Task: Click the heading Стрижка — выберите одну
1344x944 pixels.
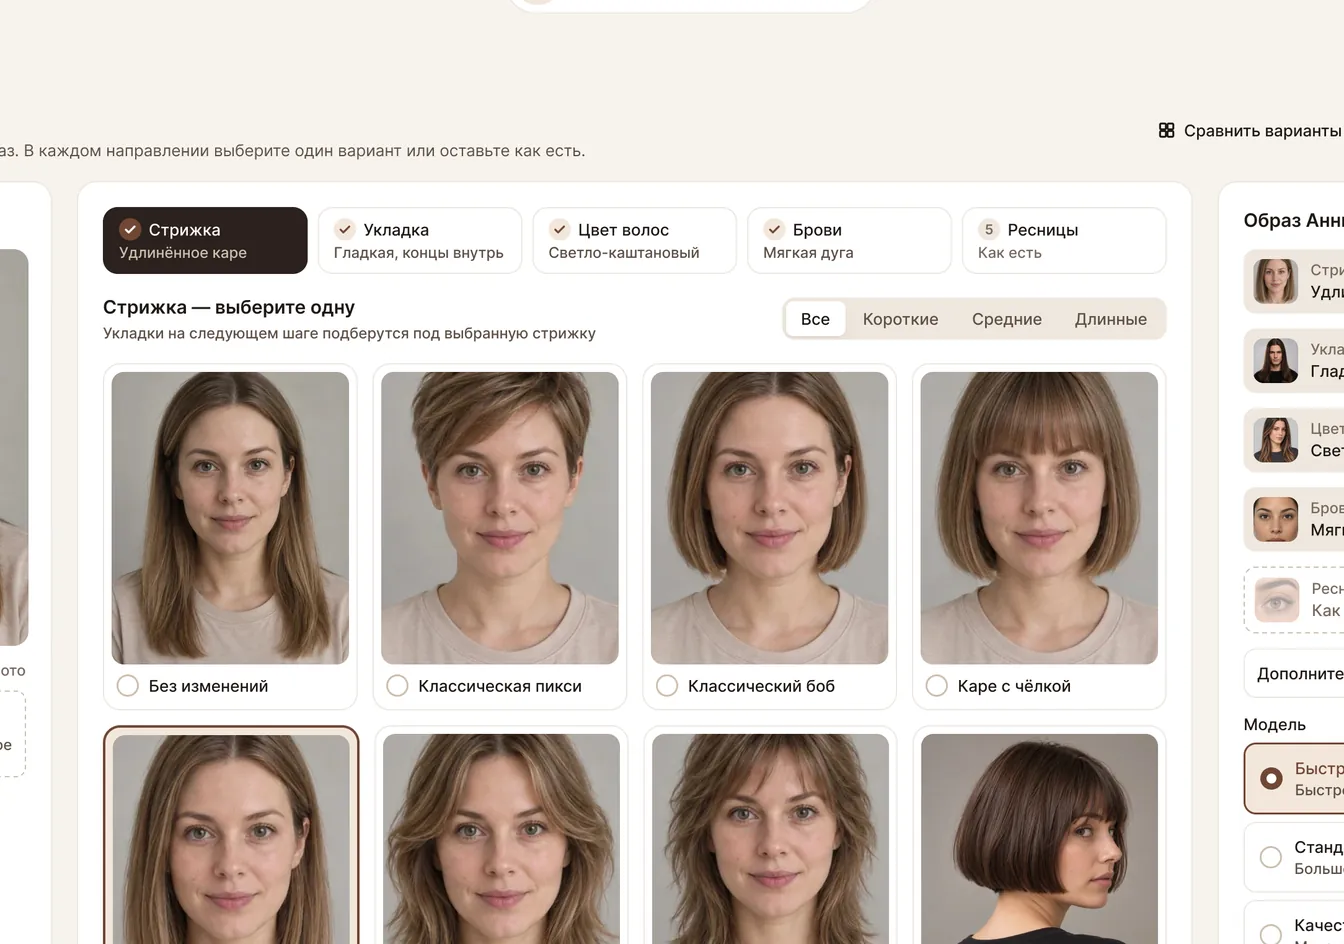Action: pyautogui.click(x=229, y=307)
